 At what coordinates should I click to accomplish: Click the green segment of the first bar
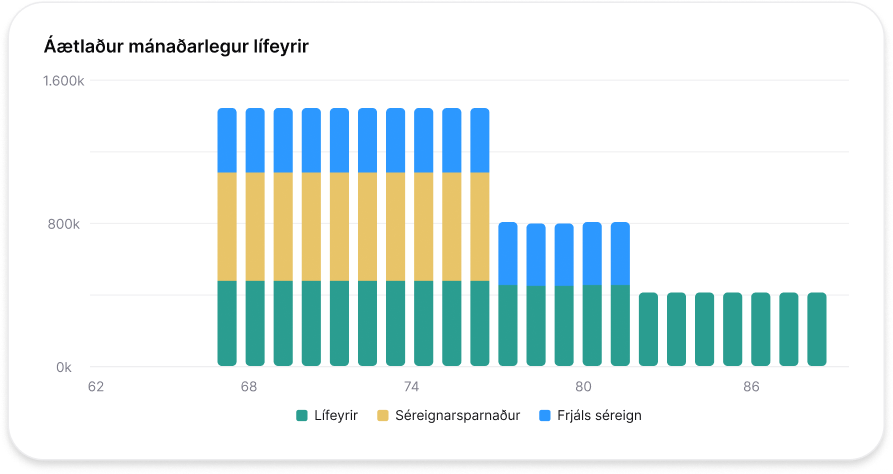227,323
